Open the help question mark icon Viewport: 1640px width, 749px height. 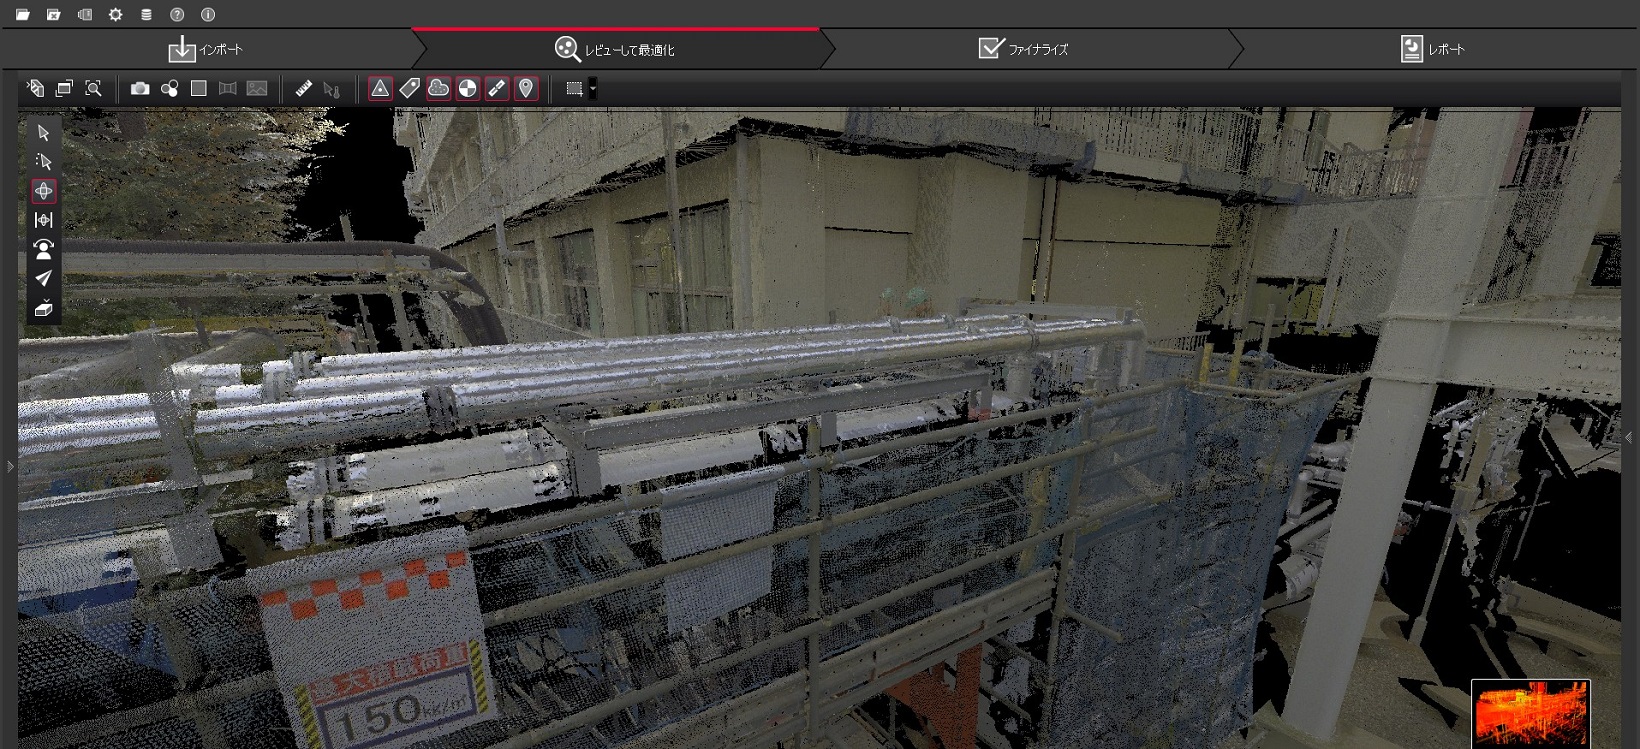click(x=177, y=15)
